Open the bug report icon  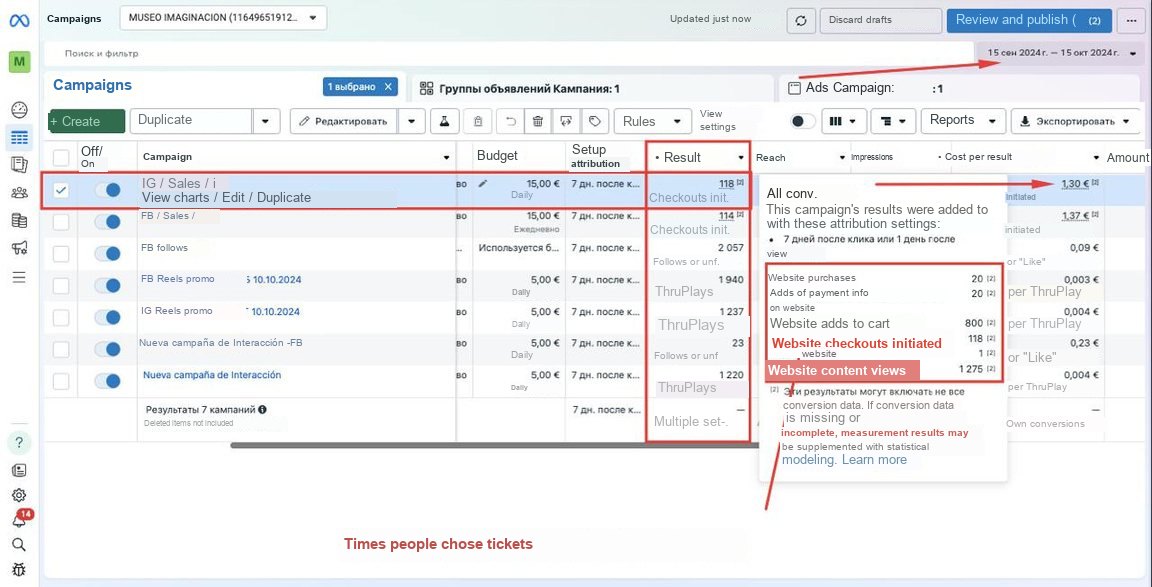coord(19,569)
